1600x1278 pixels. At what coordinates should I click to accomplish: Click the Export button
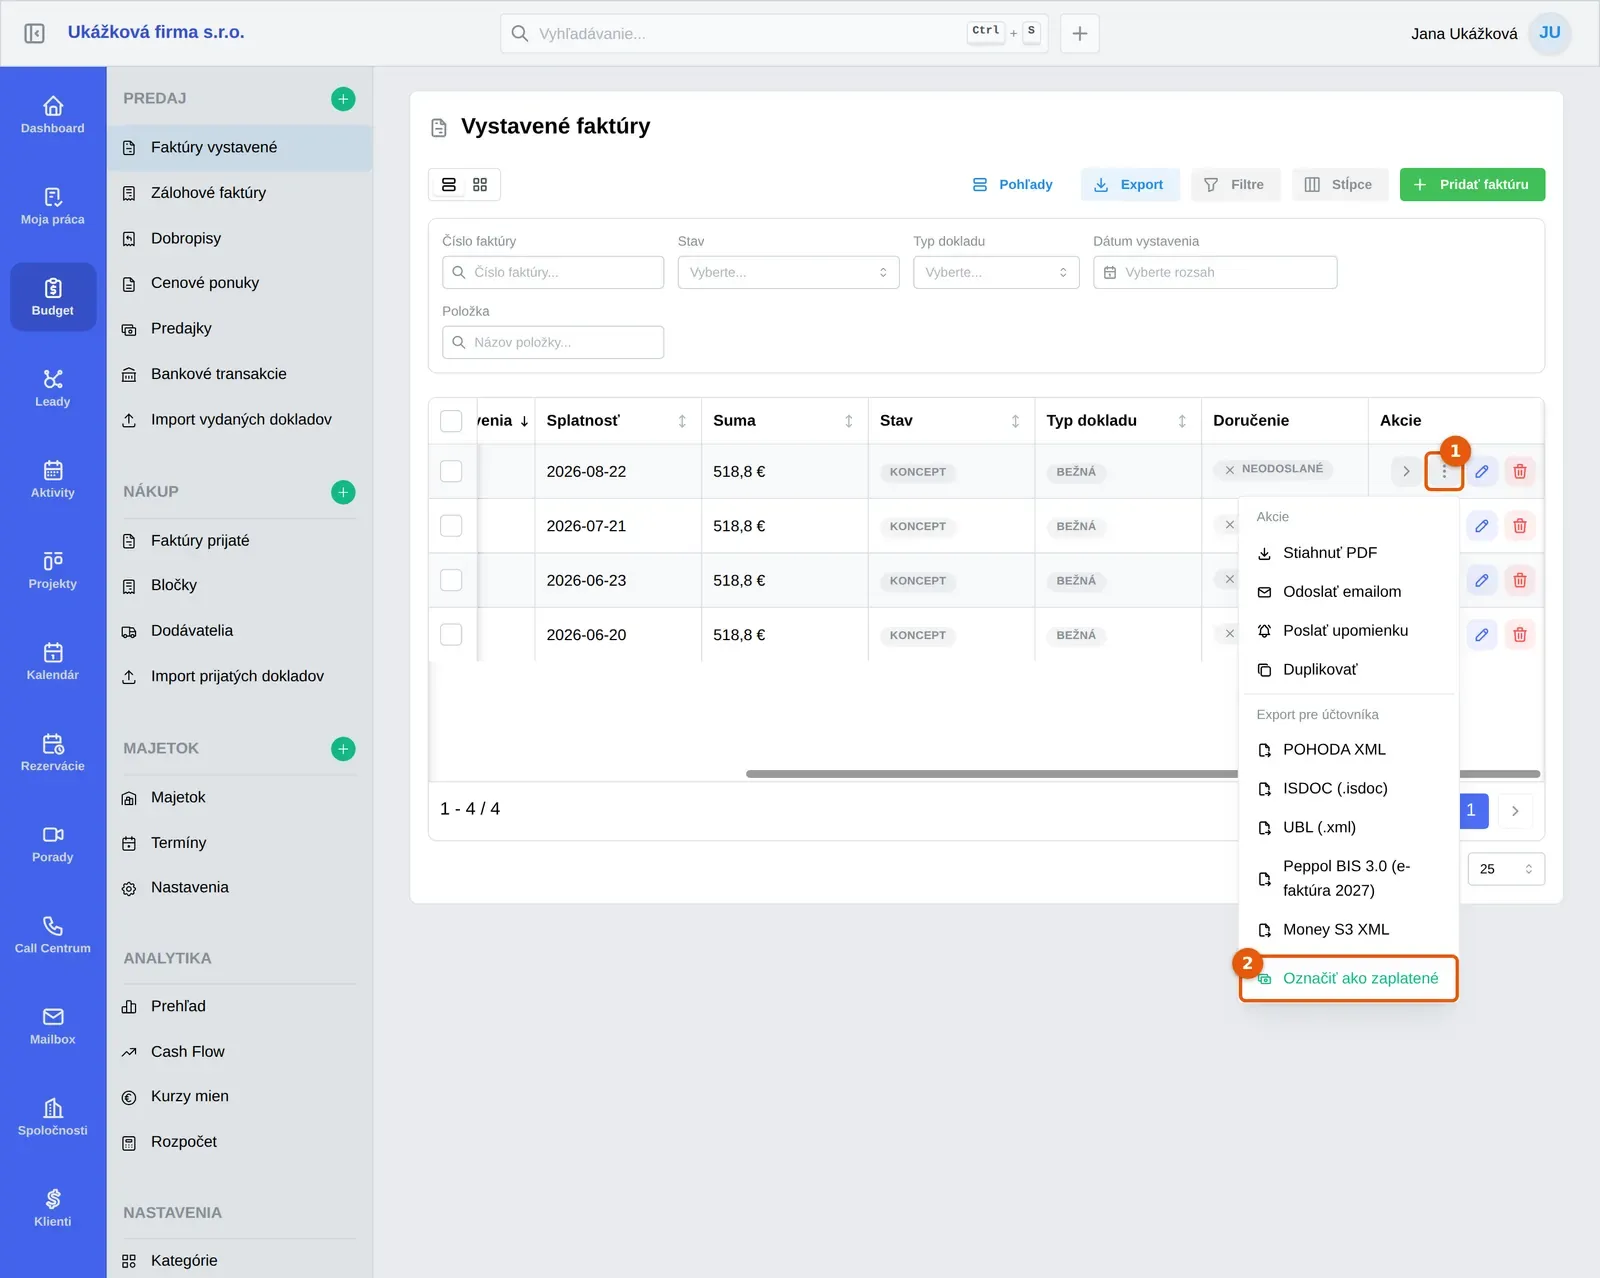tap(1129, 185)
